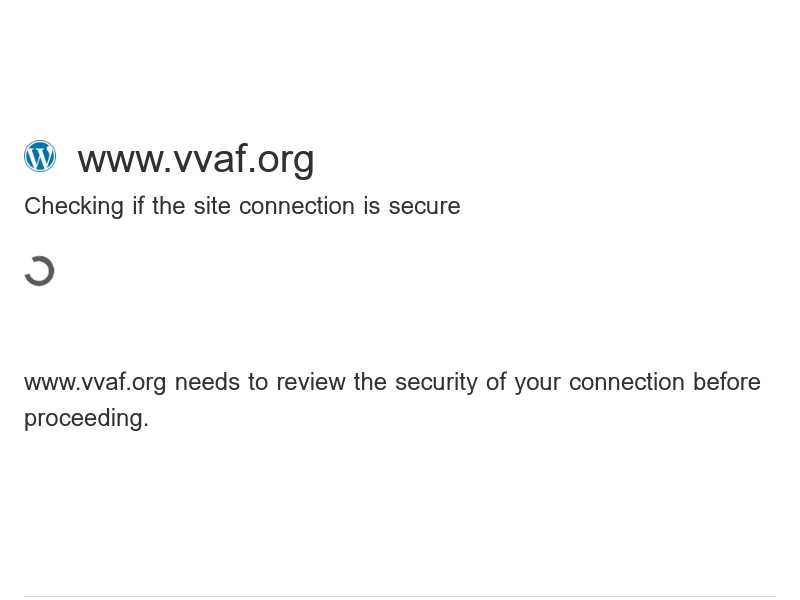The height and width of the screenshot is (600, 800).
Task: Select the word "if" in the subtitle
Action: (x=138, y=207)
